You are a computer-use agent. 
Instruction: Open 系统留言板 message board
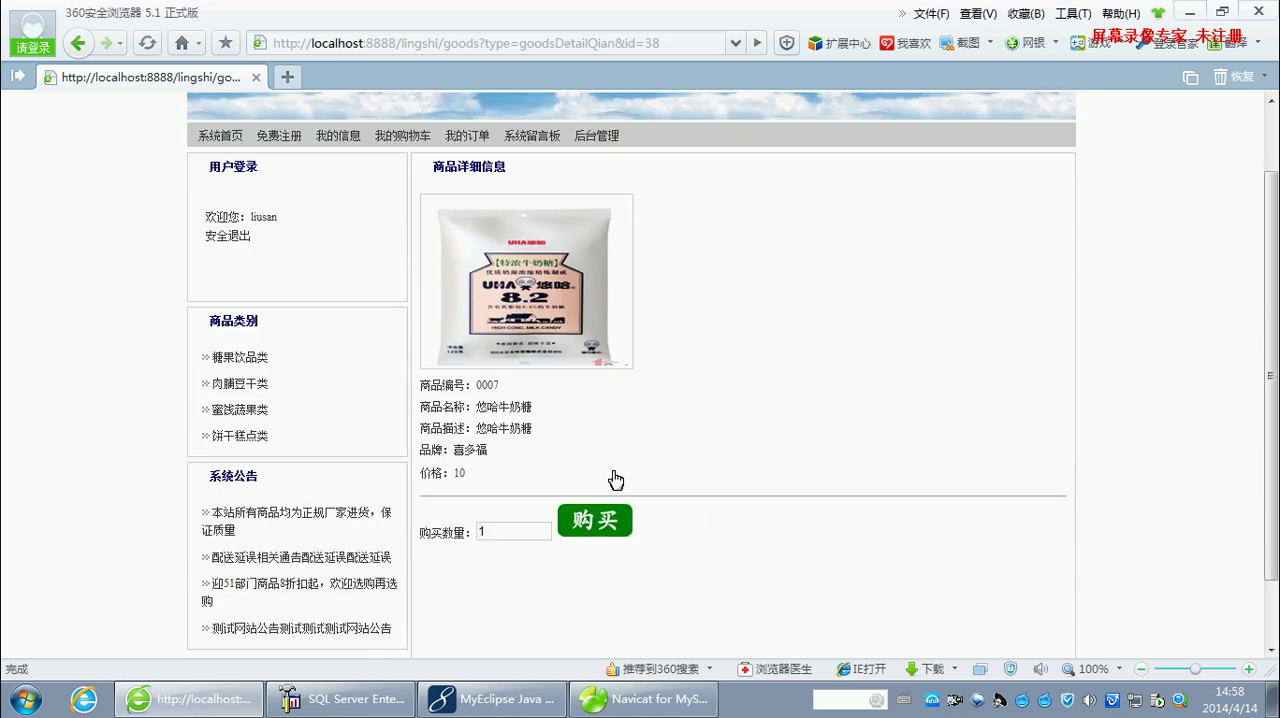tap(532, 136)
